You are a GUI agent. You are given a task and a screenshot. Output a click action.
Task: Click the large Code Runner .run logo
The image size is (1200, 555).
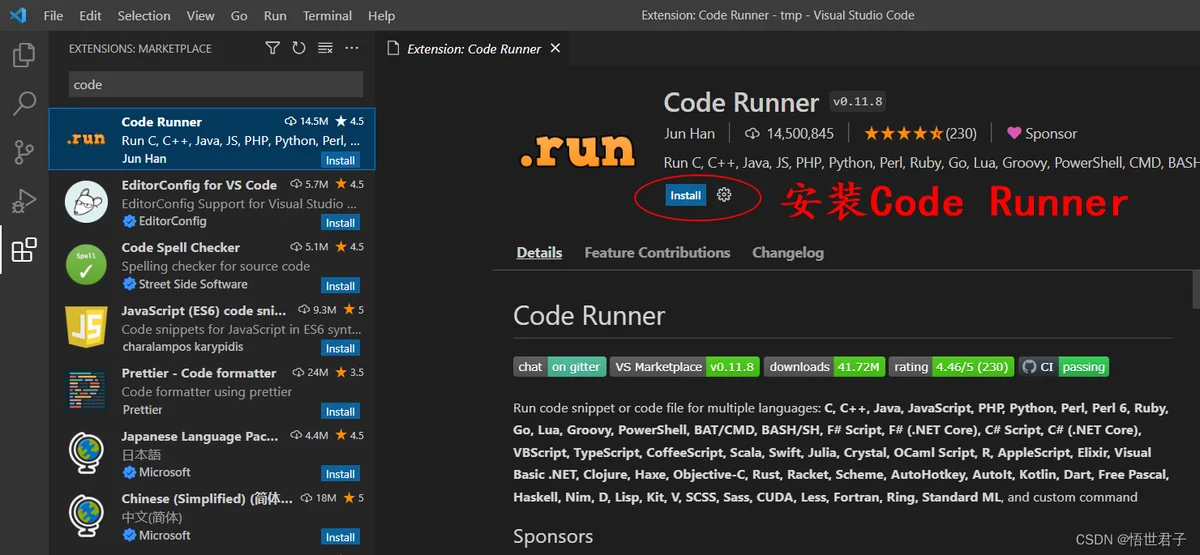pos(577,149)
